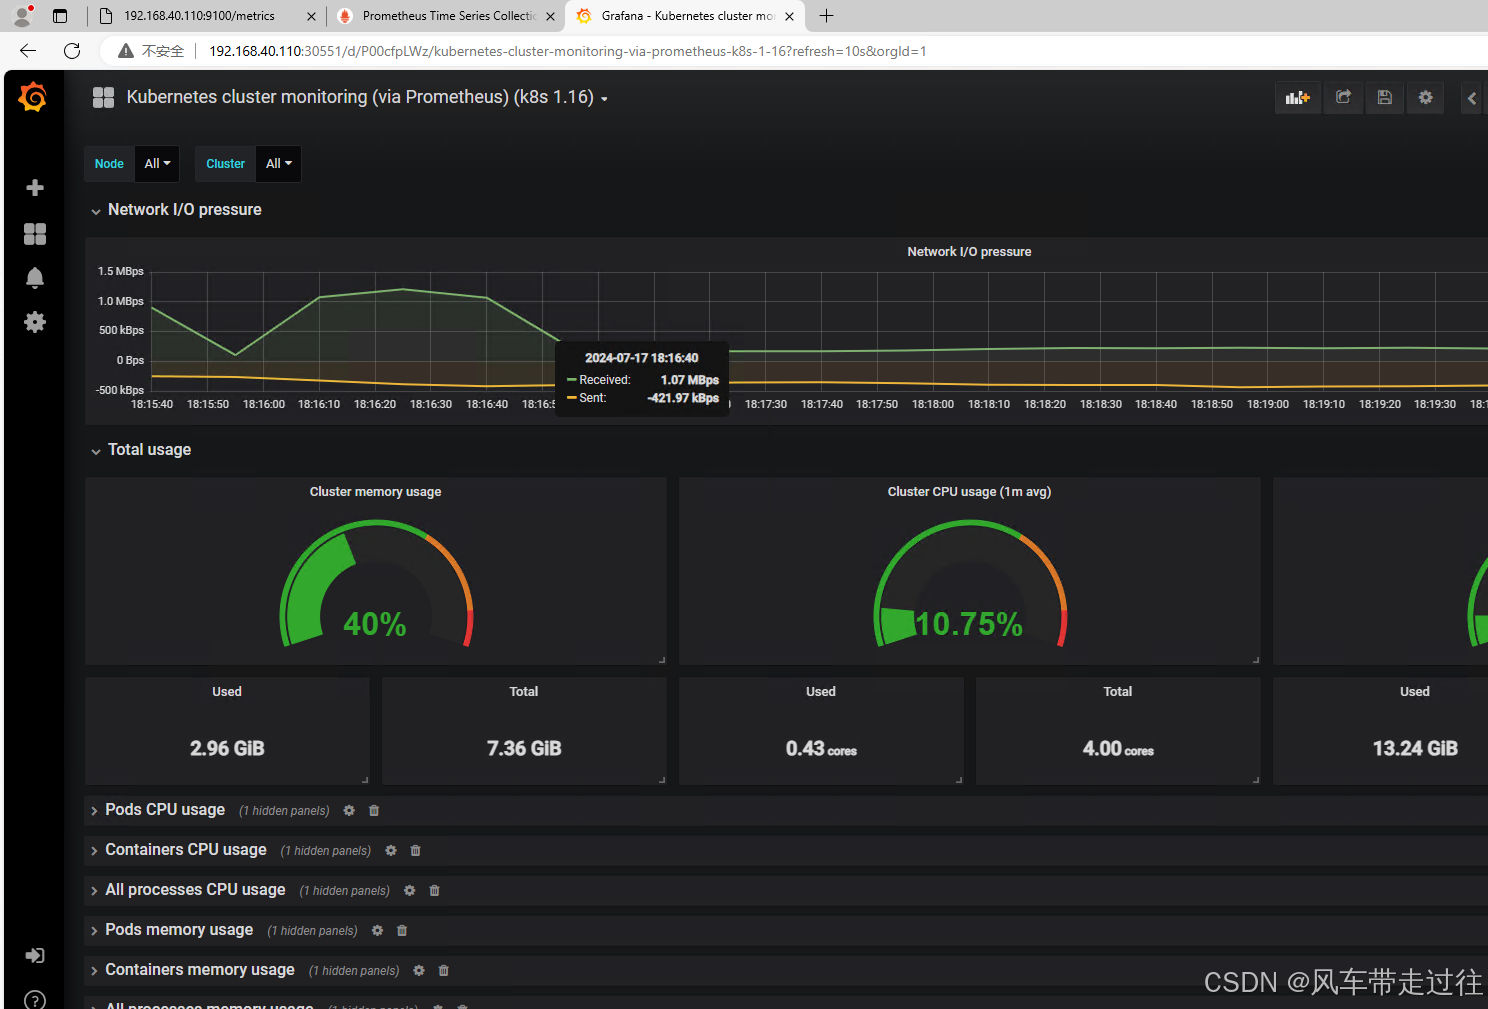Collapse the Total usage row
Screen dimensions: 1488x1009
click(96, 451)
